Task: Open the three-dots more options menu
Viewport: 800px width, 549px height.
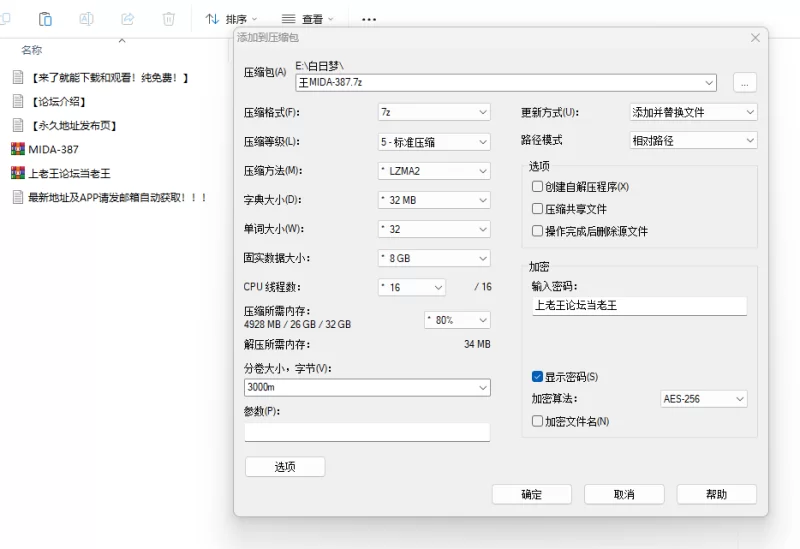Action: 369,19
